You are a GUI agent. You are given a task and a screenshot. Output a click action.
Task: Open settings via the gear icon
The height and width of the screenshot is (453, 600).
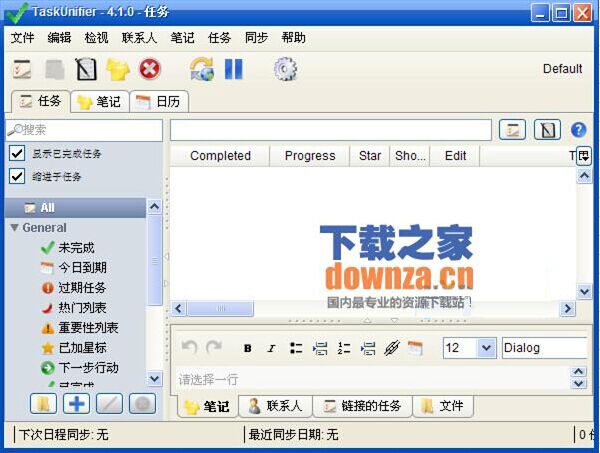point(285,69)
